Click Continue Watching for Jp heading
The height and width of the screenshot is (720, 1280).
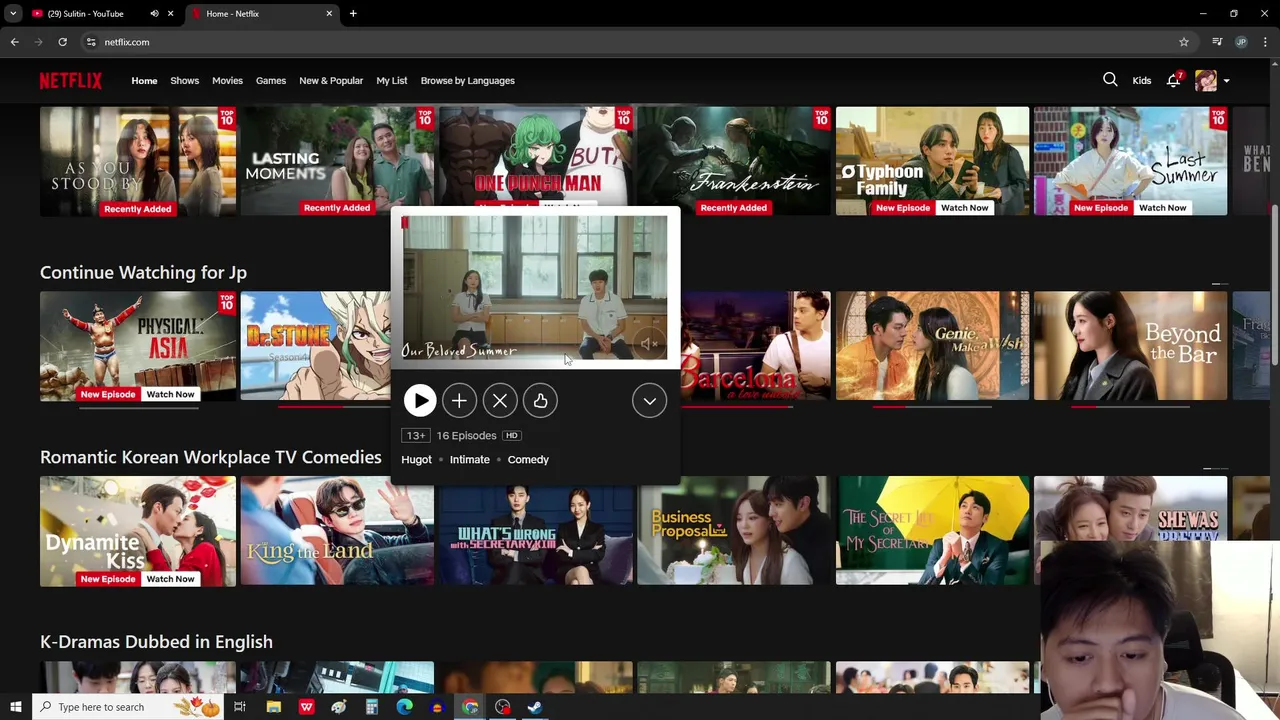pos(143,272)
